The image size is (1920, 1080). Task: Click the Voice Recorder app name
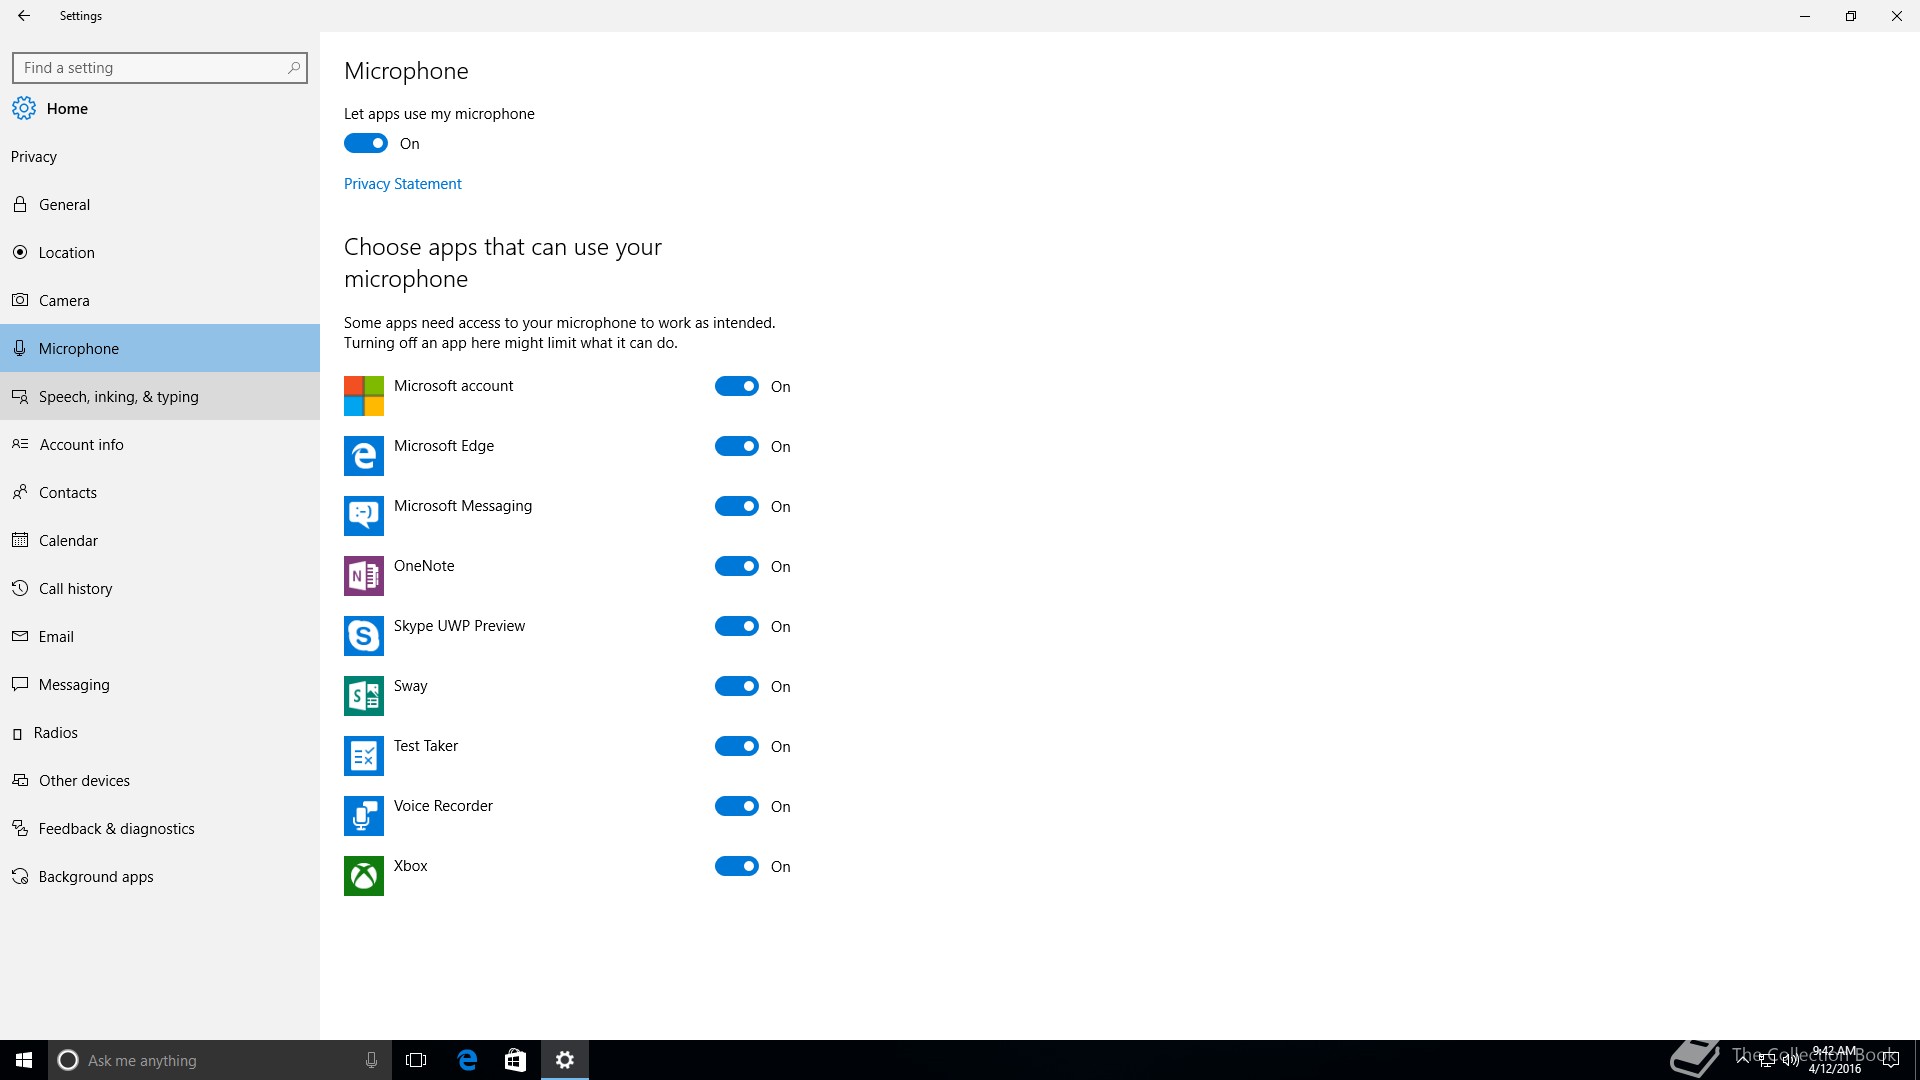443,806
